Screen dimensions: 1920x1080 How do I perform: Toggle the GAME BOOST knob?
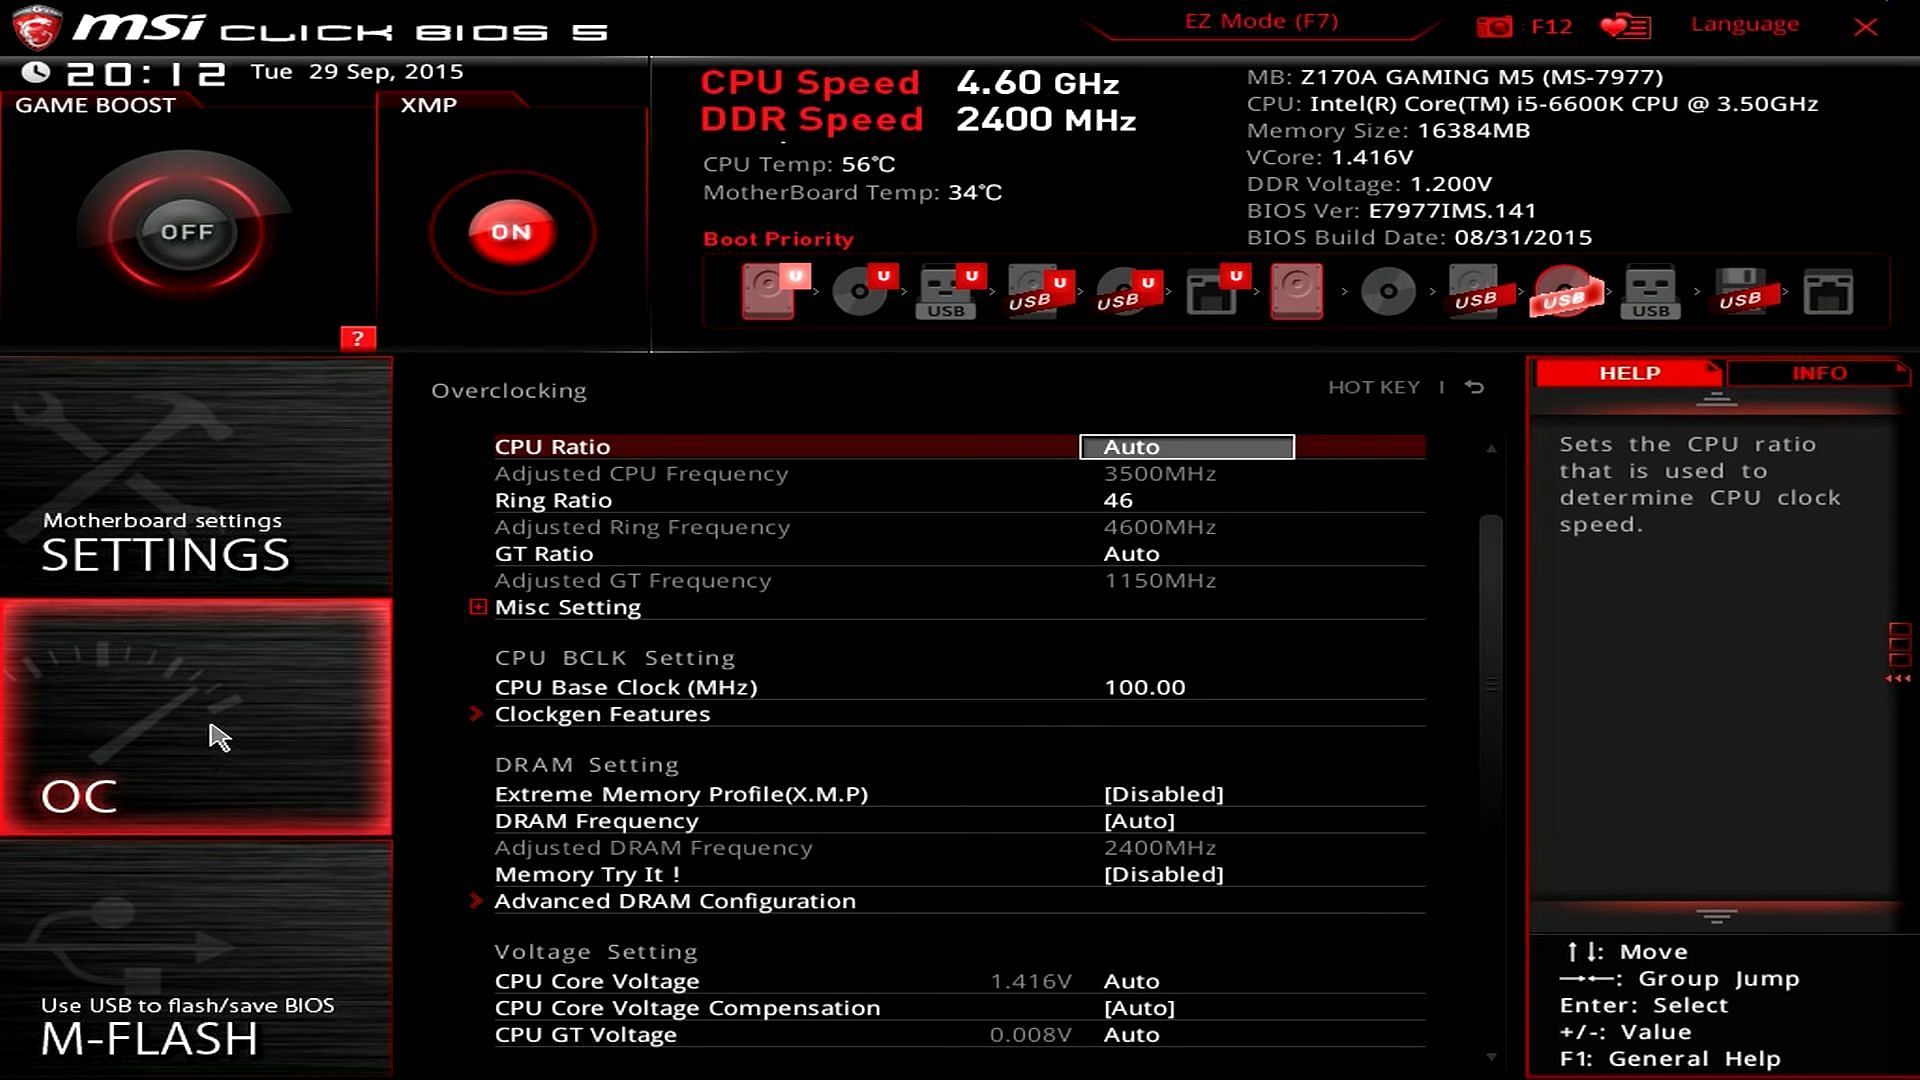pos(186,231)
